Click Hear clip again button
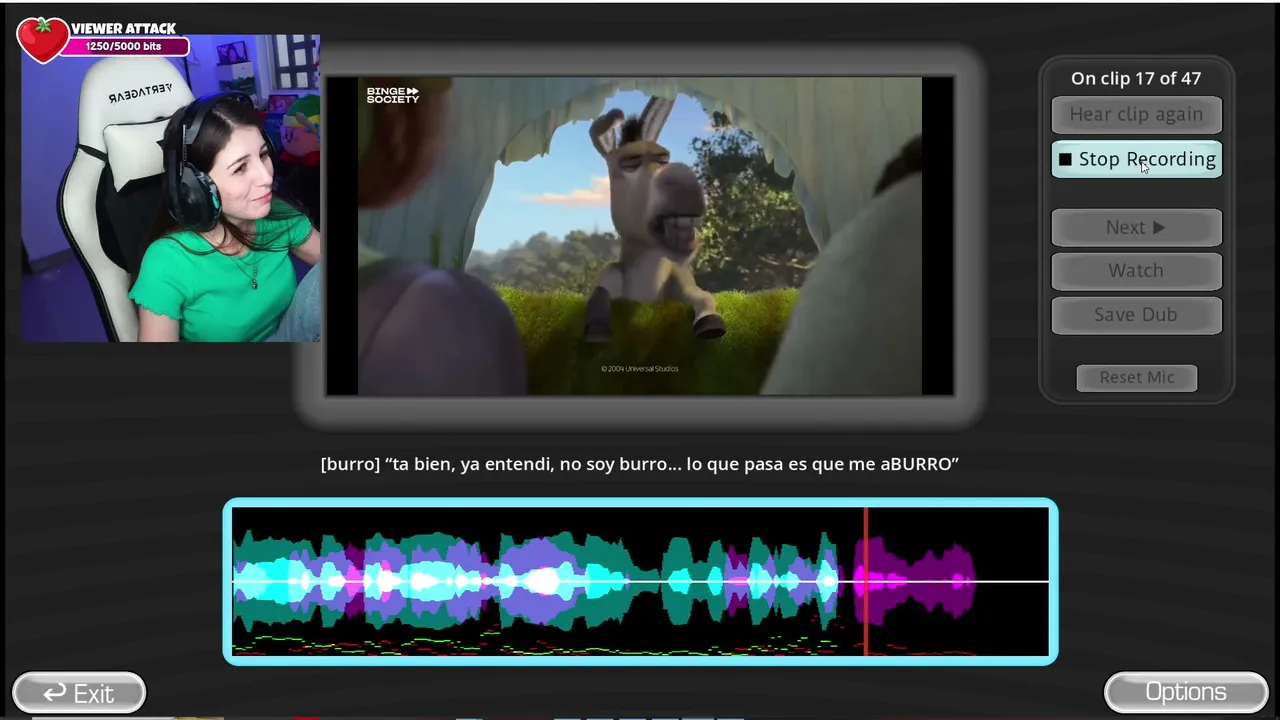The image size is (1280, 720). click(1136, 114)
